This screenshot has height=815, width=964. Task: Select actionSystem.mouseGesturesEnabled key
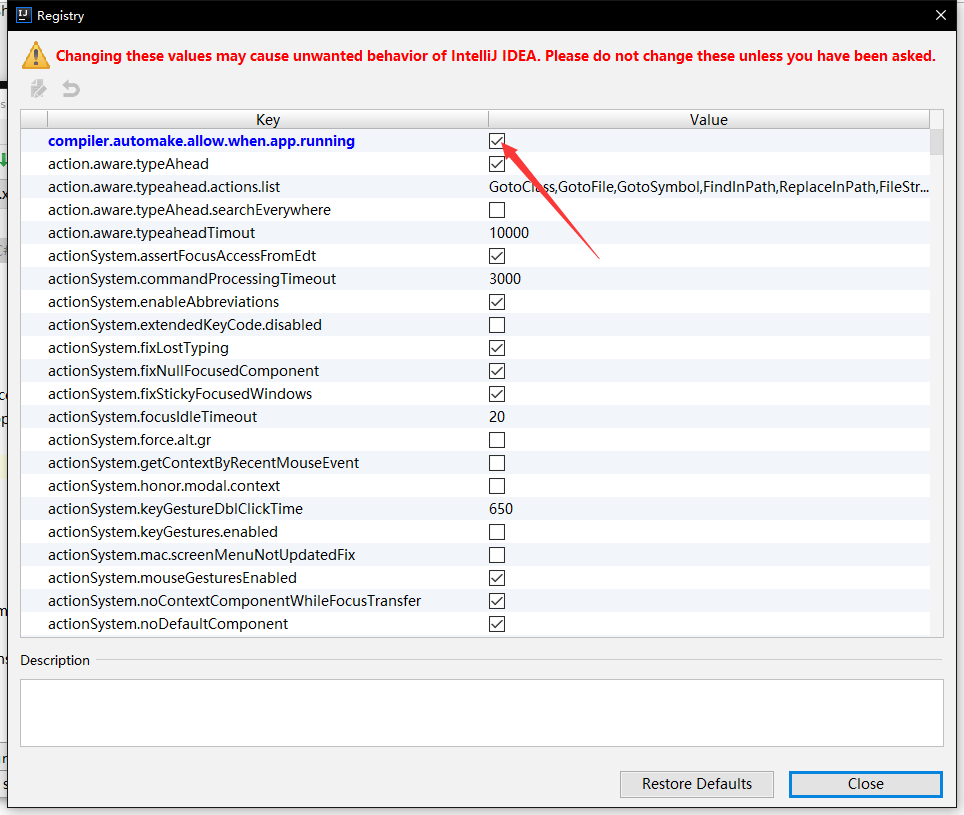pos(172,578)
